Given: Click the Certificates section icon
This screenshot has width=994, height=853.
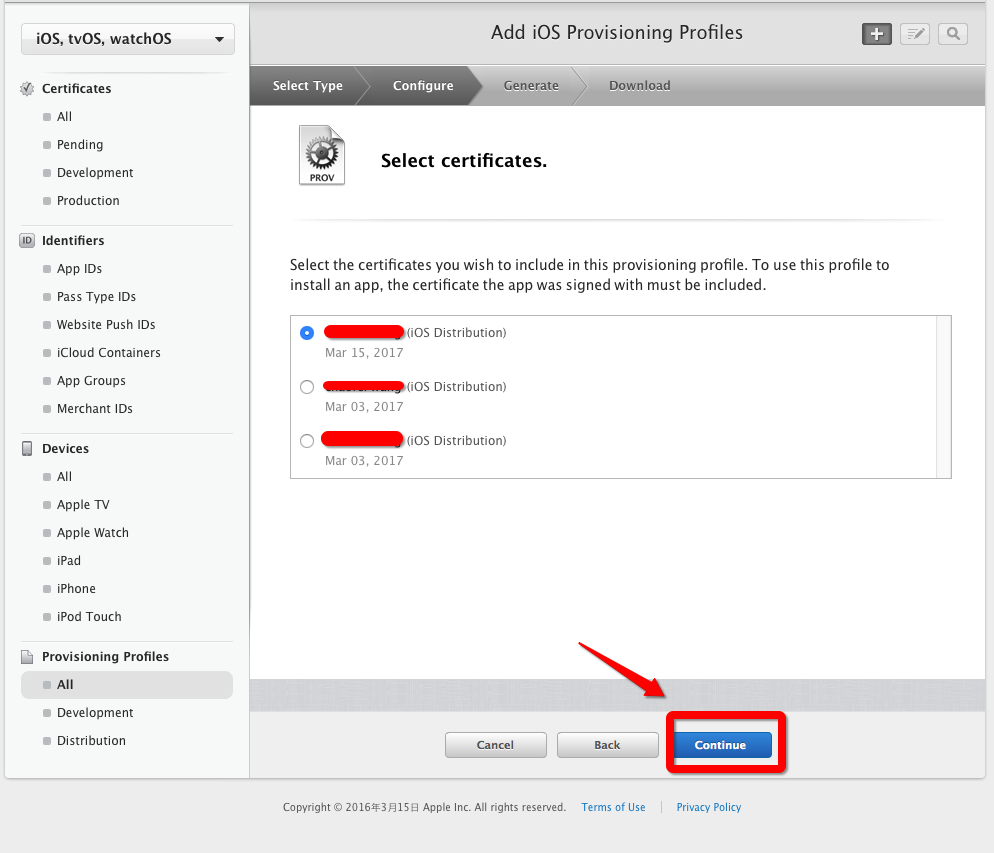Looking at the screenshot, I should click(27, 89).
